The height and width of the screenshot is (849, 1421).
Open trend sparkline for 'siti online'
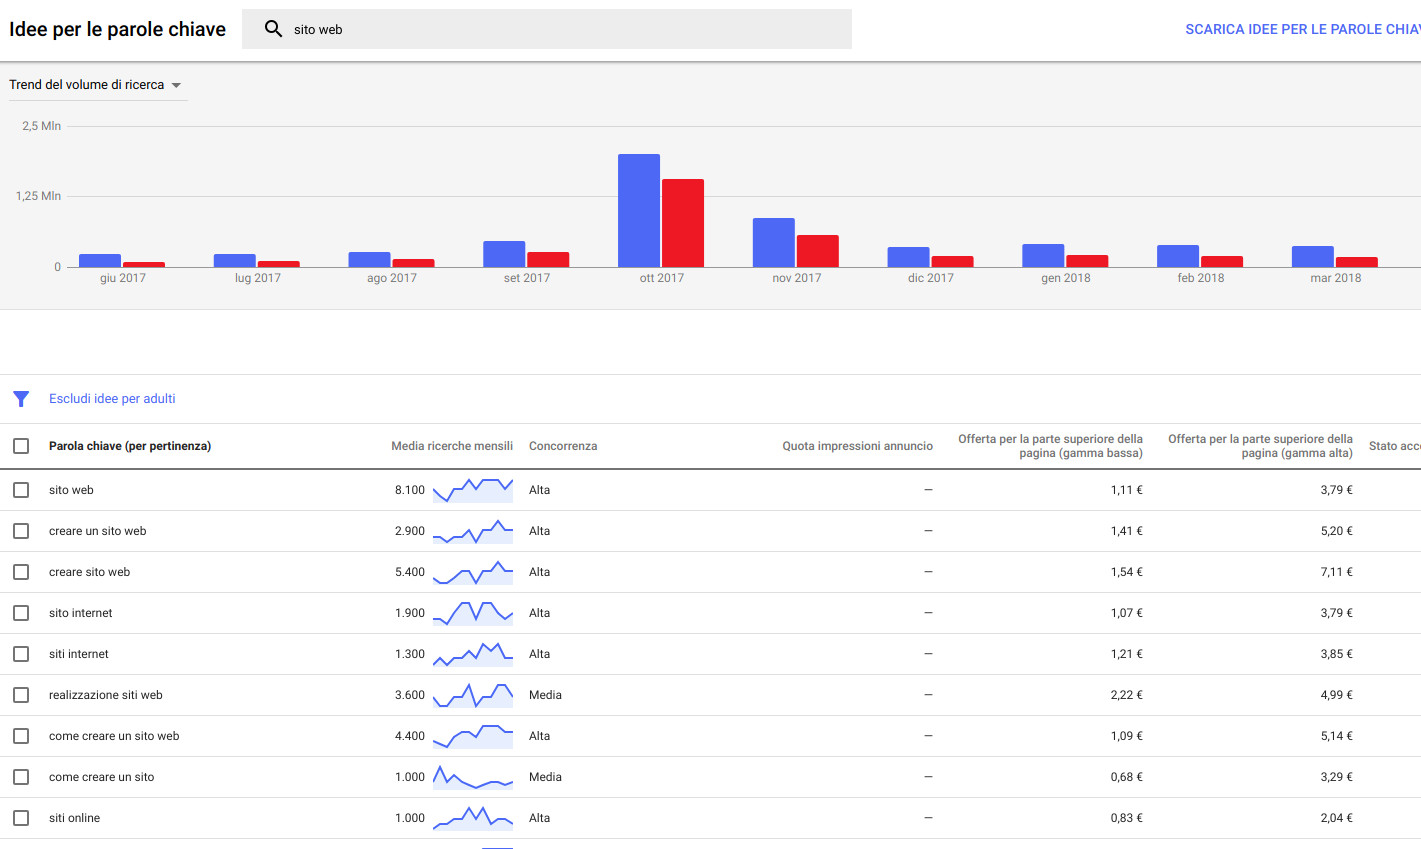473,818
